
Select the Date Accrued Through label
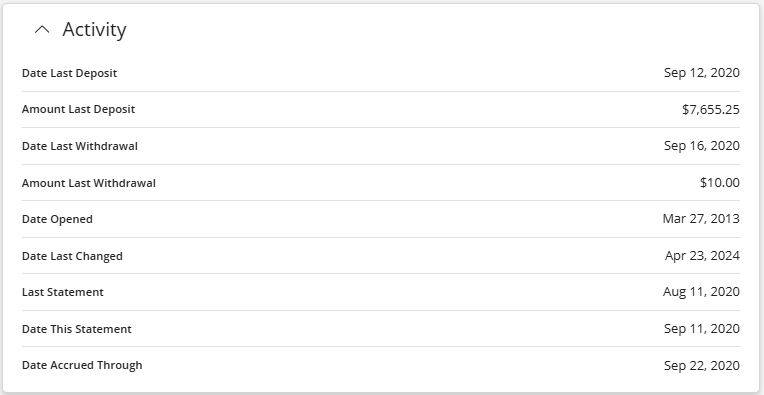(x=82, y=365)
